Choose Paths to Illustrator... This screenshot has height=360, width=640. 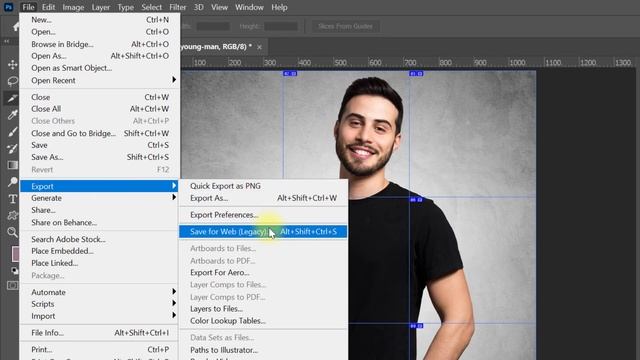pos(263,350)
